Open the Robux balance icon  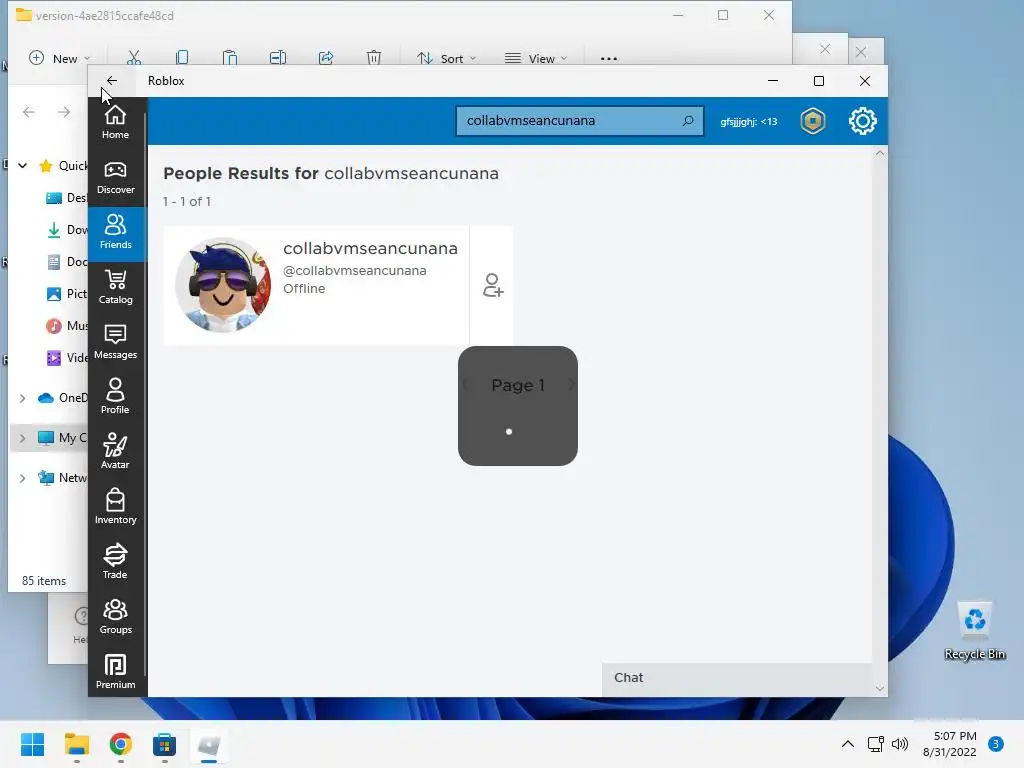(813, 121)
